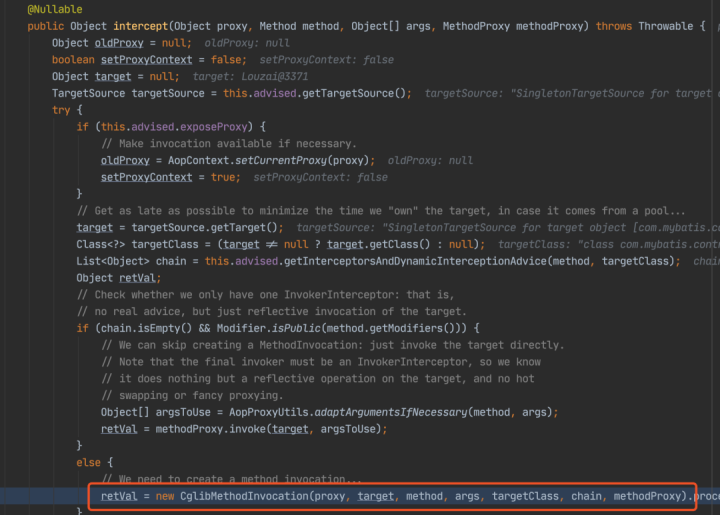Click the 'boolean' keyword
Screen dimensions: 720x515
point(73,60)
